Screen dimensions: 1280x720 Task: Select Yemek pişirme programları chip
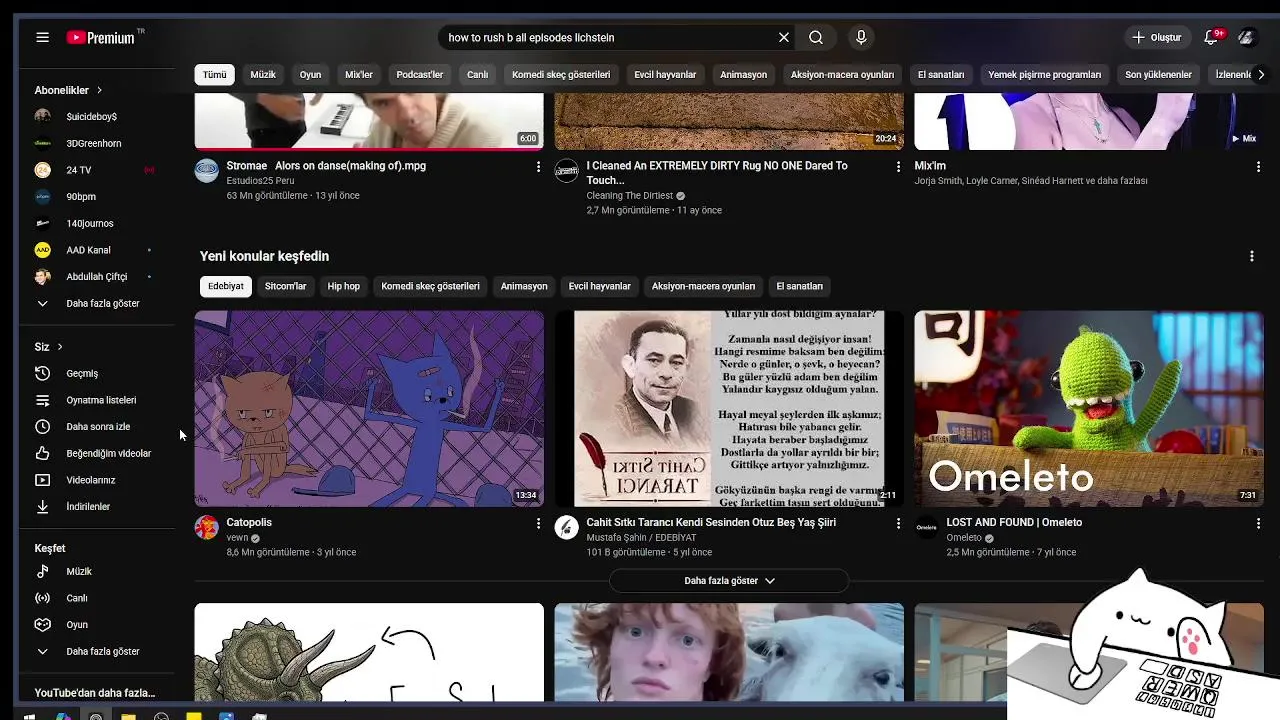coord(1045,75)
